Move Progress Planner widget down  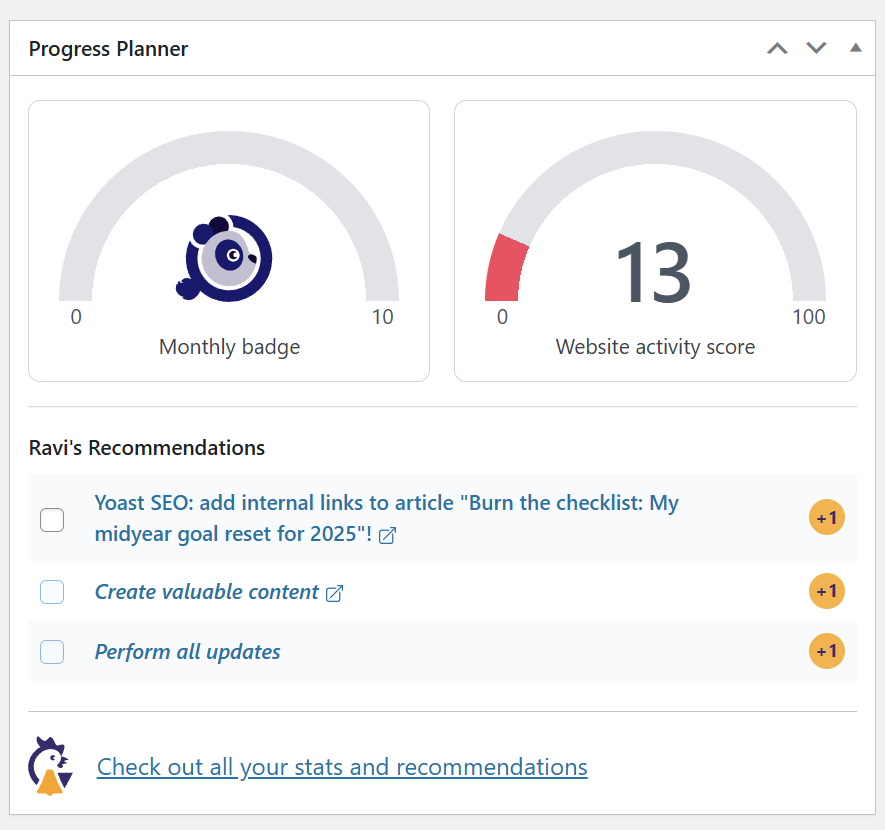[x=816, y=49]
